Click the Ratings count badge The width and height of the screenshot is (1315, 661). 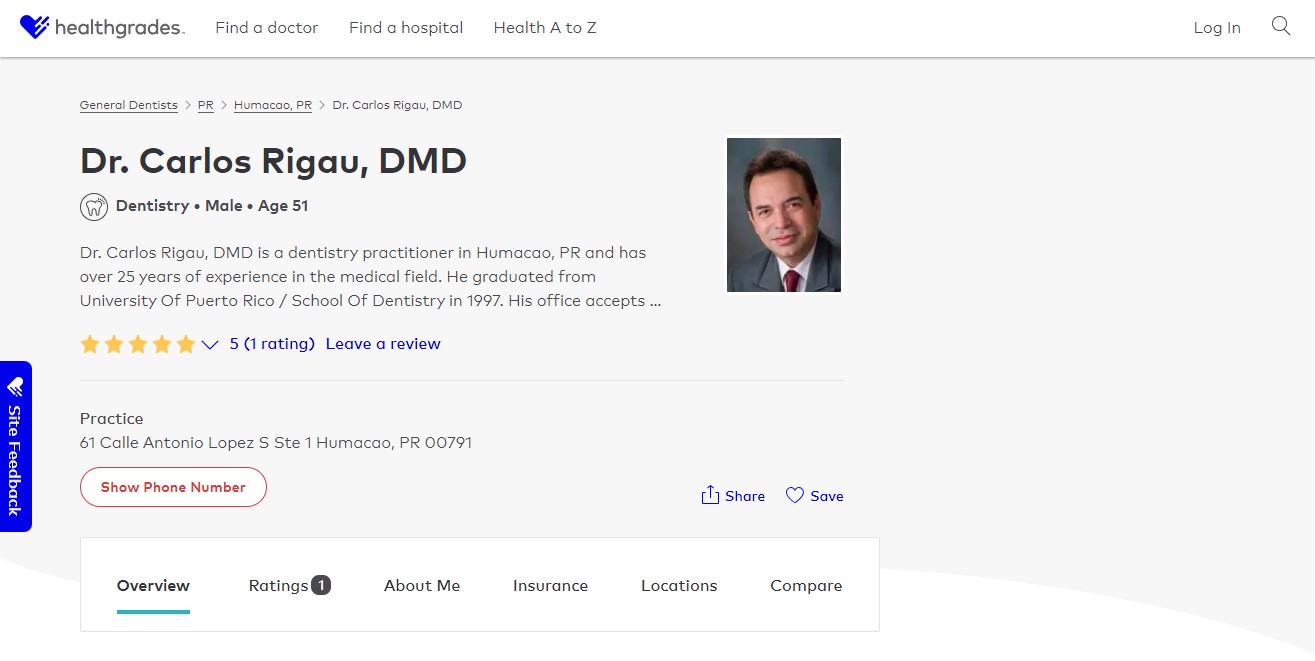[321, 585]
